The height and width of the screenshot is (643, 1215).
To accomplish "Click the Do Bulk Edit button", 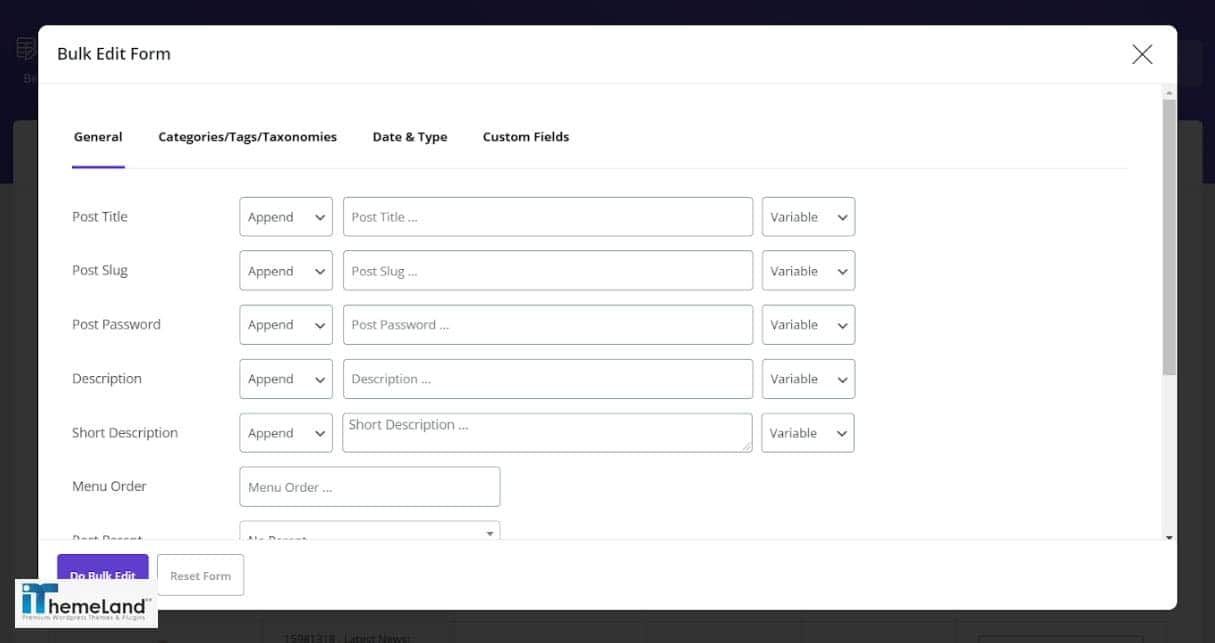I will (102, 575).
